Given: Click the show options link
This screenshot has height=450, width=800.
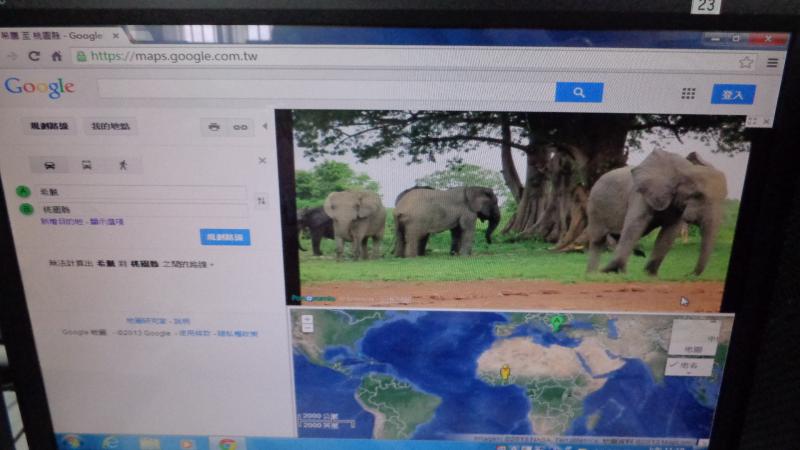Looking at the screenshot, I should pos(107,221).
